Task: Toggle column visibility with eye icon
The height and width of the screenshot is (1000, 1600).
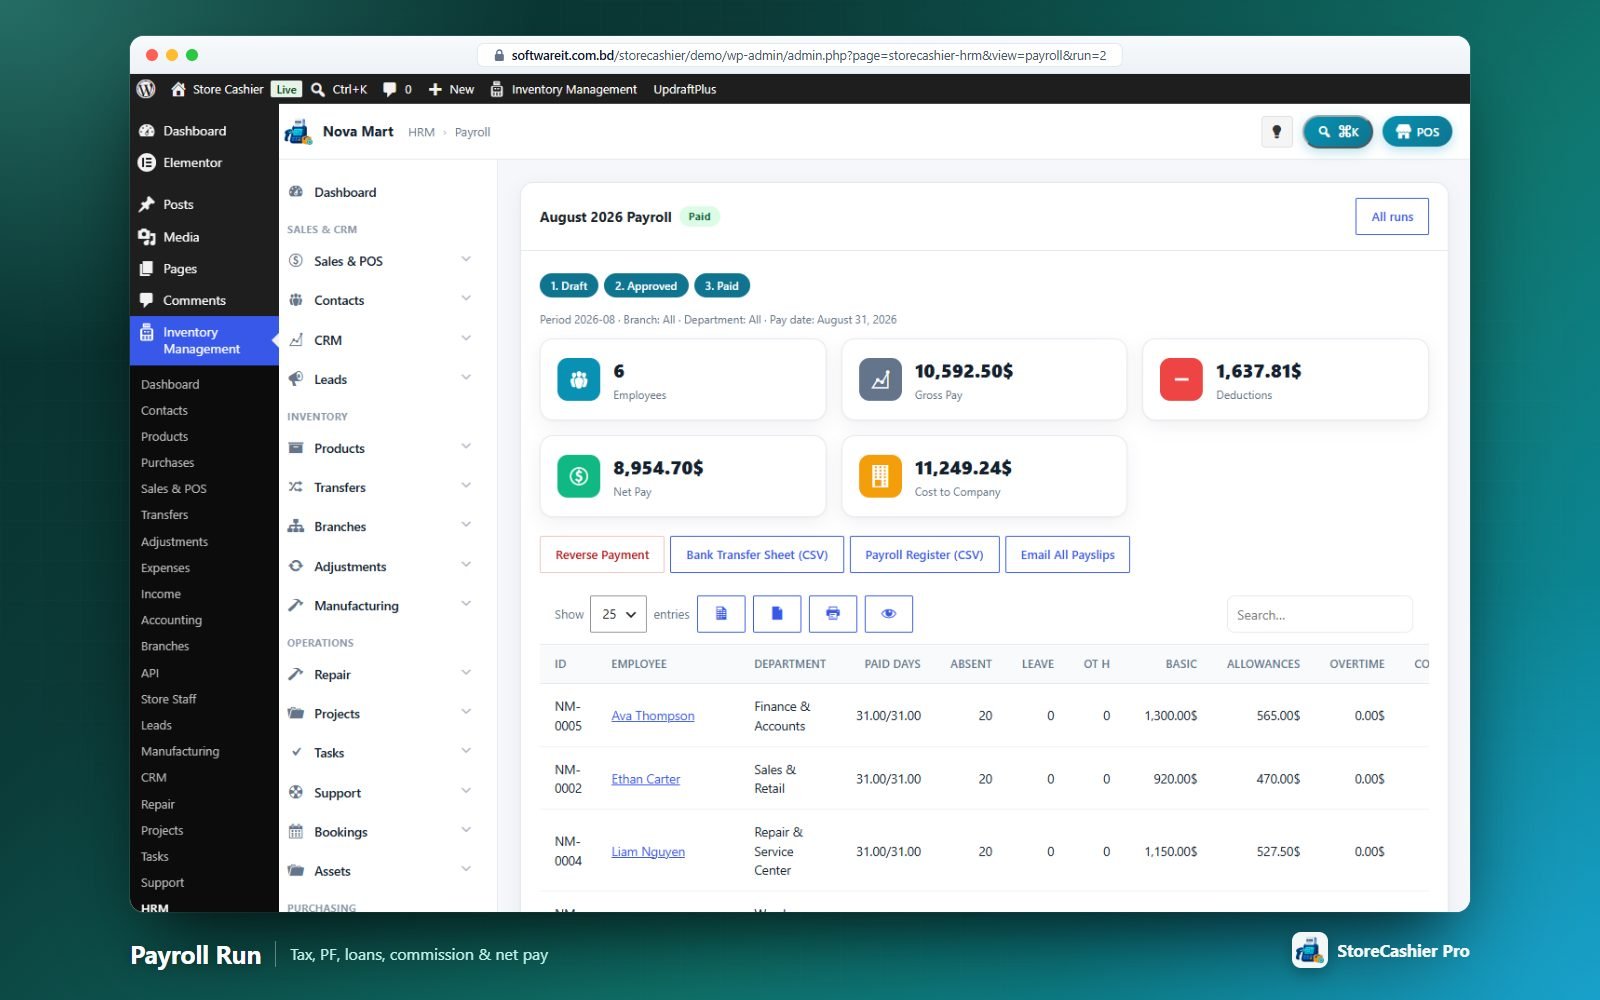Action: 889,614
